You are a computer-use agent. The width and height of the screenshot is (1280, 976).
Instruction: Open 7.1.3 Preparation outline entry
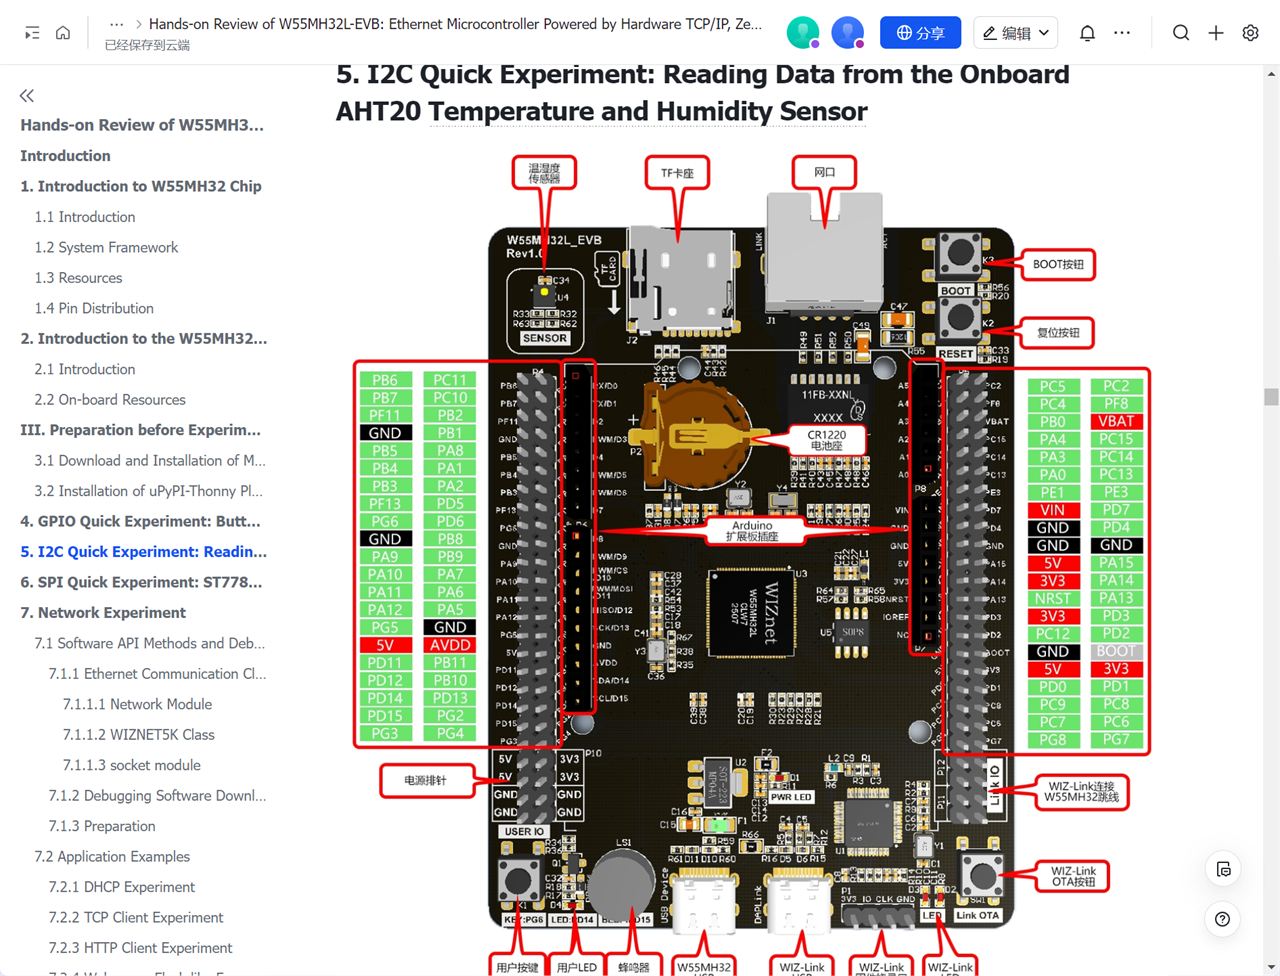102,826
